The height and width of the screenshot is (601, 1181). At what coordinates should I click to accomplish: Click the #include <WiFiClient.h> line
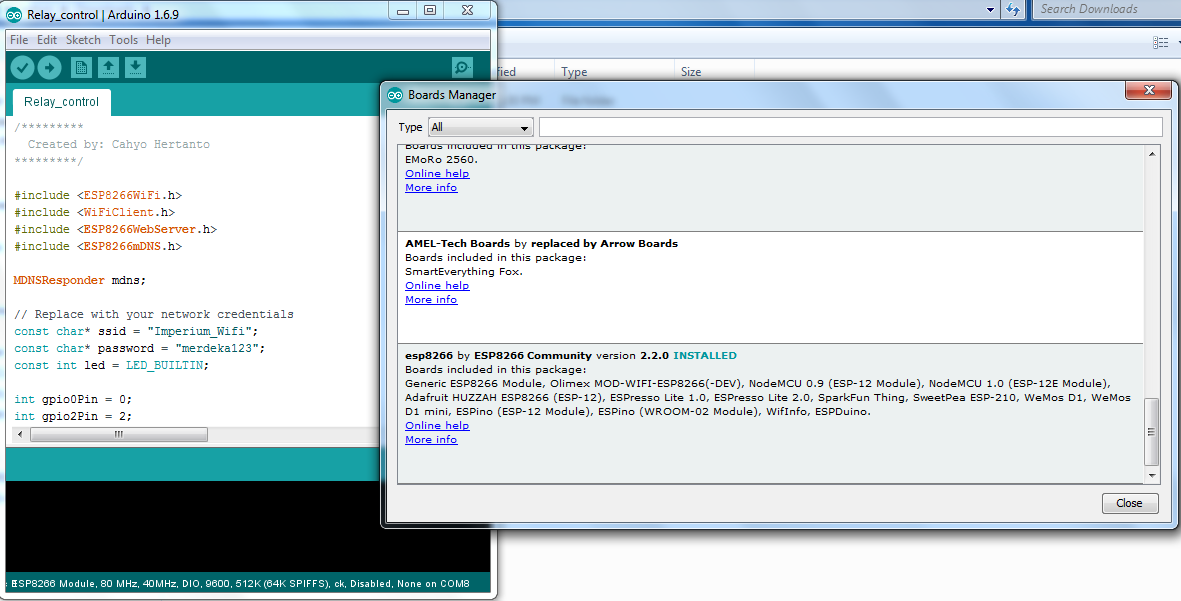tap(95, 213)
